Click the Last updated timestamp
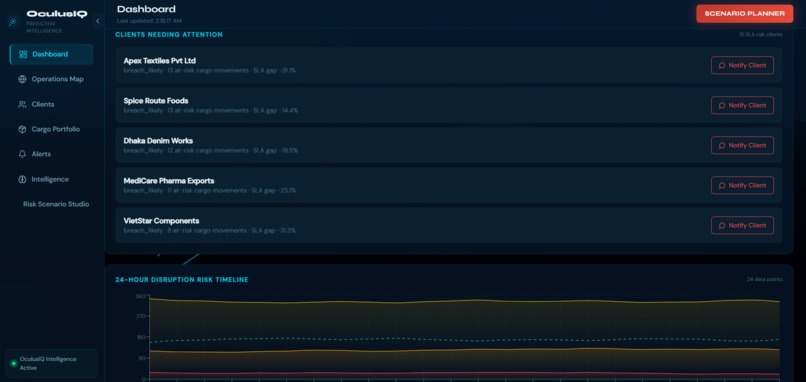The image size is (806, 382). pyautogui.click(x=149, y=21)
